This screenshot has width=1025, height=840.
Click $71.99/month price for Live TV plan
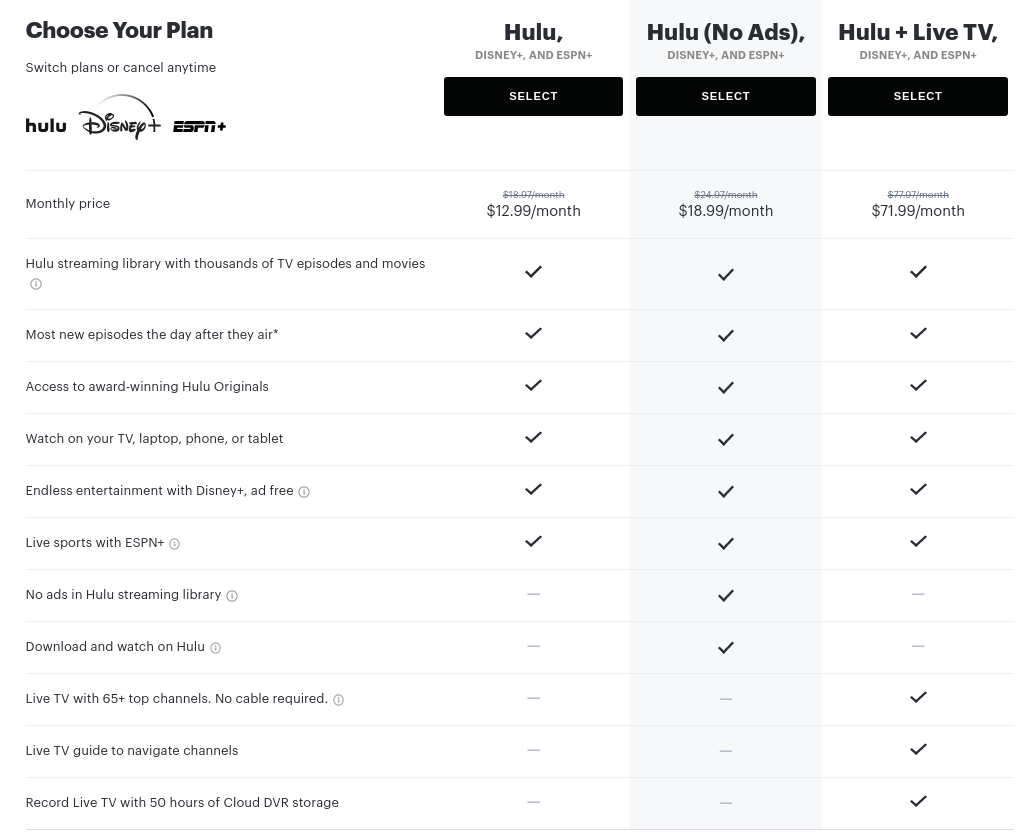pyautogui.click(x=917, y=211)
